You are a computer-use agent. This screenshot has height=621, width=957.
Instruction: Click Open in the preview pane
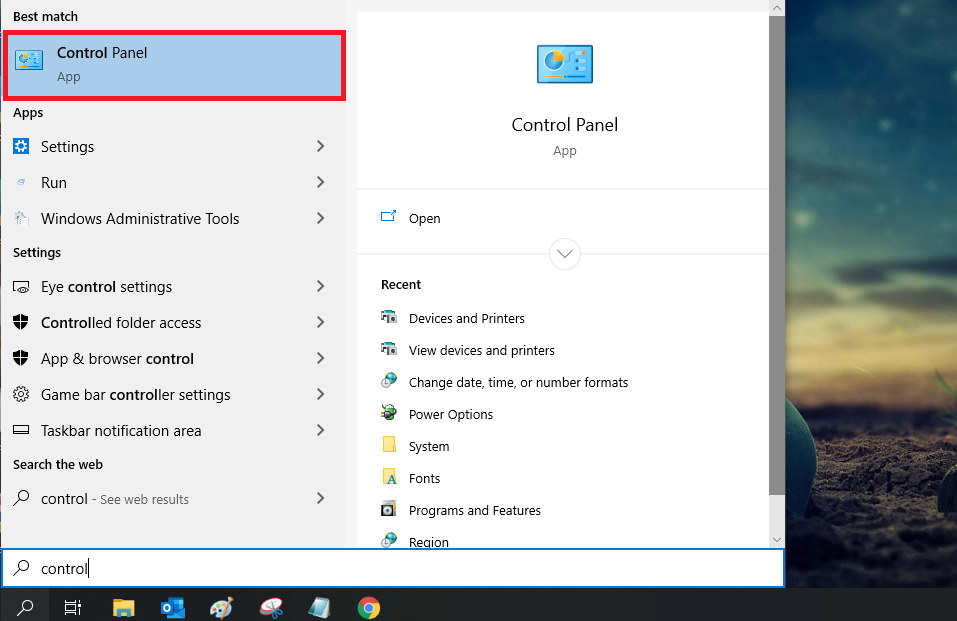(424, 219)
